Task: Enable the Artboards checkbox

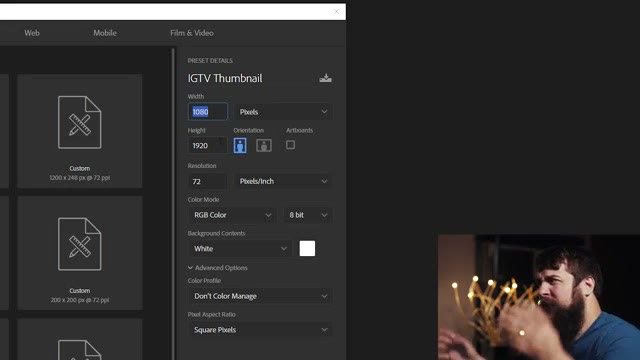Action: point(290,145)
